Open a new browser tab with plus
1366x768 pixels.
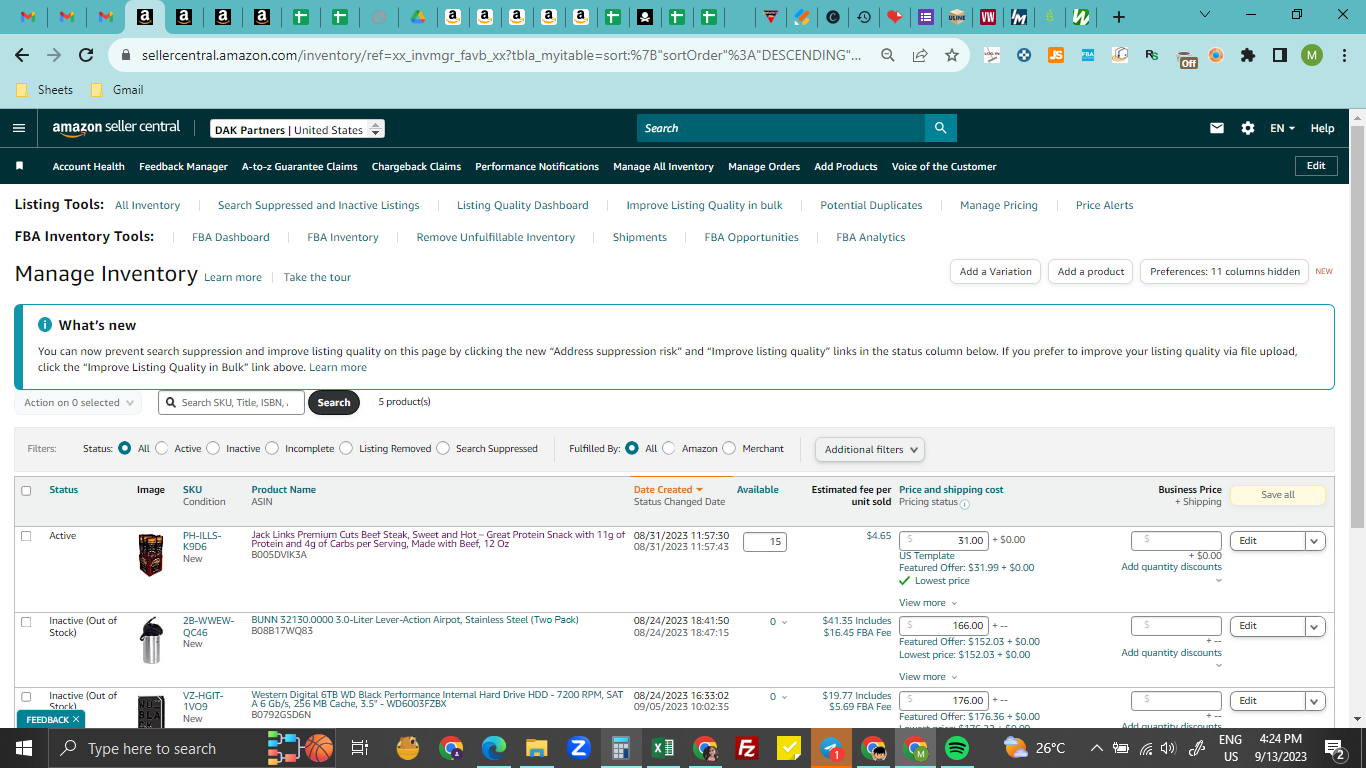coord(1119,17)
